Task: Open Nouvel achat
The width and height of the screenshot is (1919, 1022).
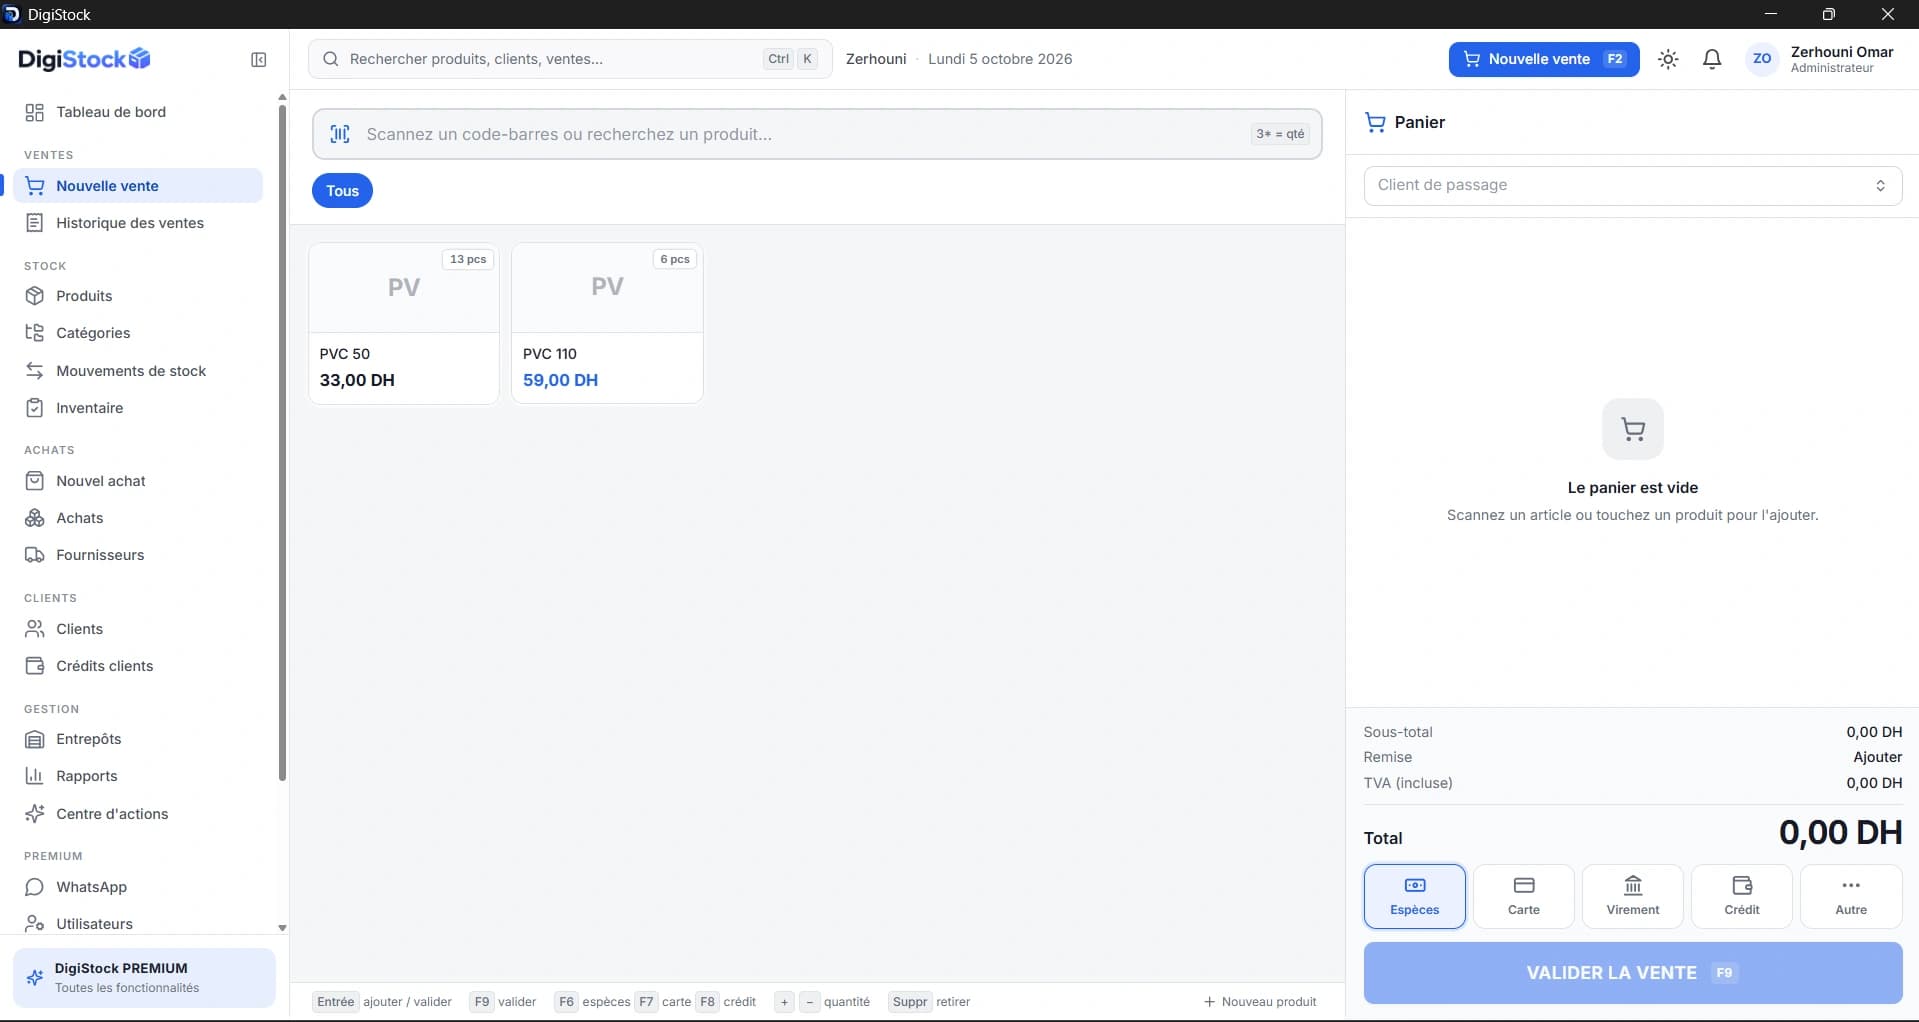Action: coord(138,481)
